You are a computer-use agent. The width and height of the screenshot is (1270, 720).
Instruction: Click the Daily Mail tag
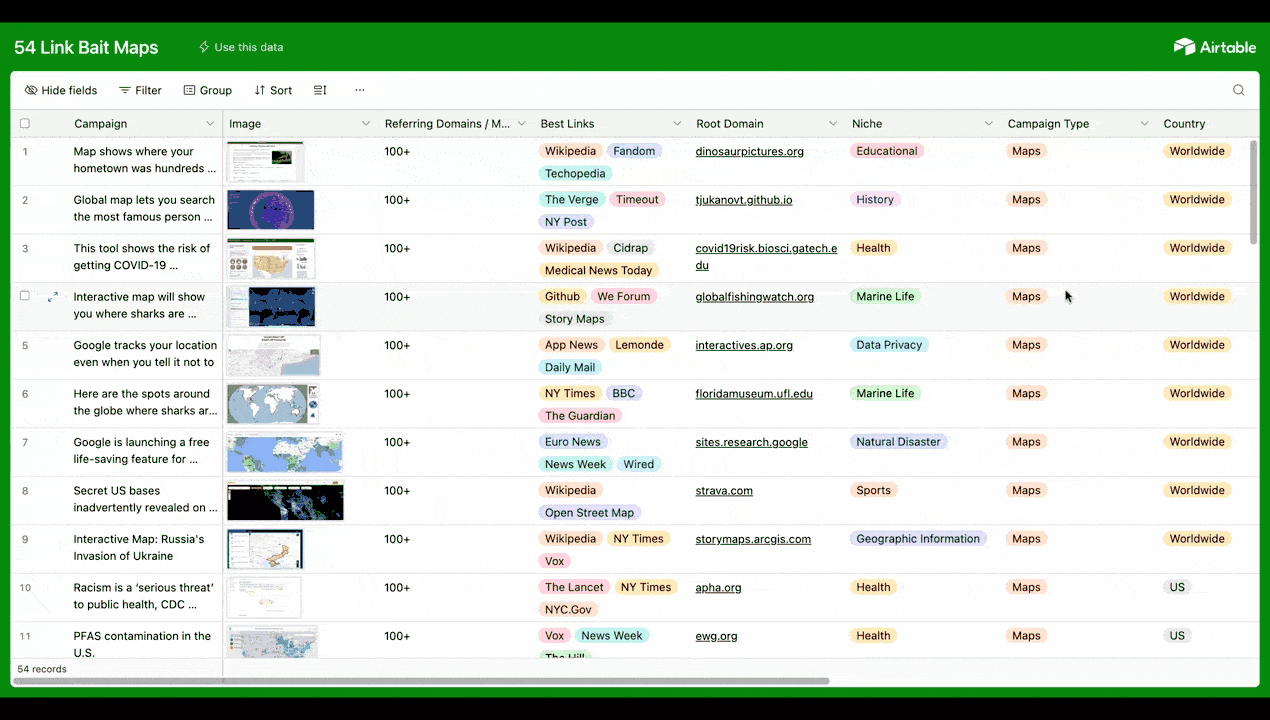[x=570, y=368]
